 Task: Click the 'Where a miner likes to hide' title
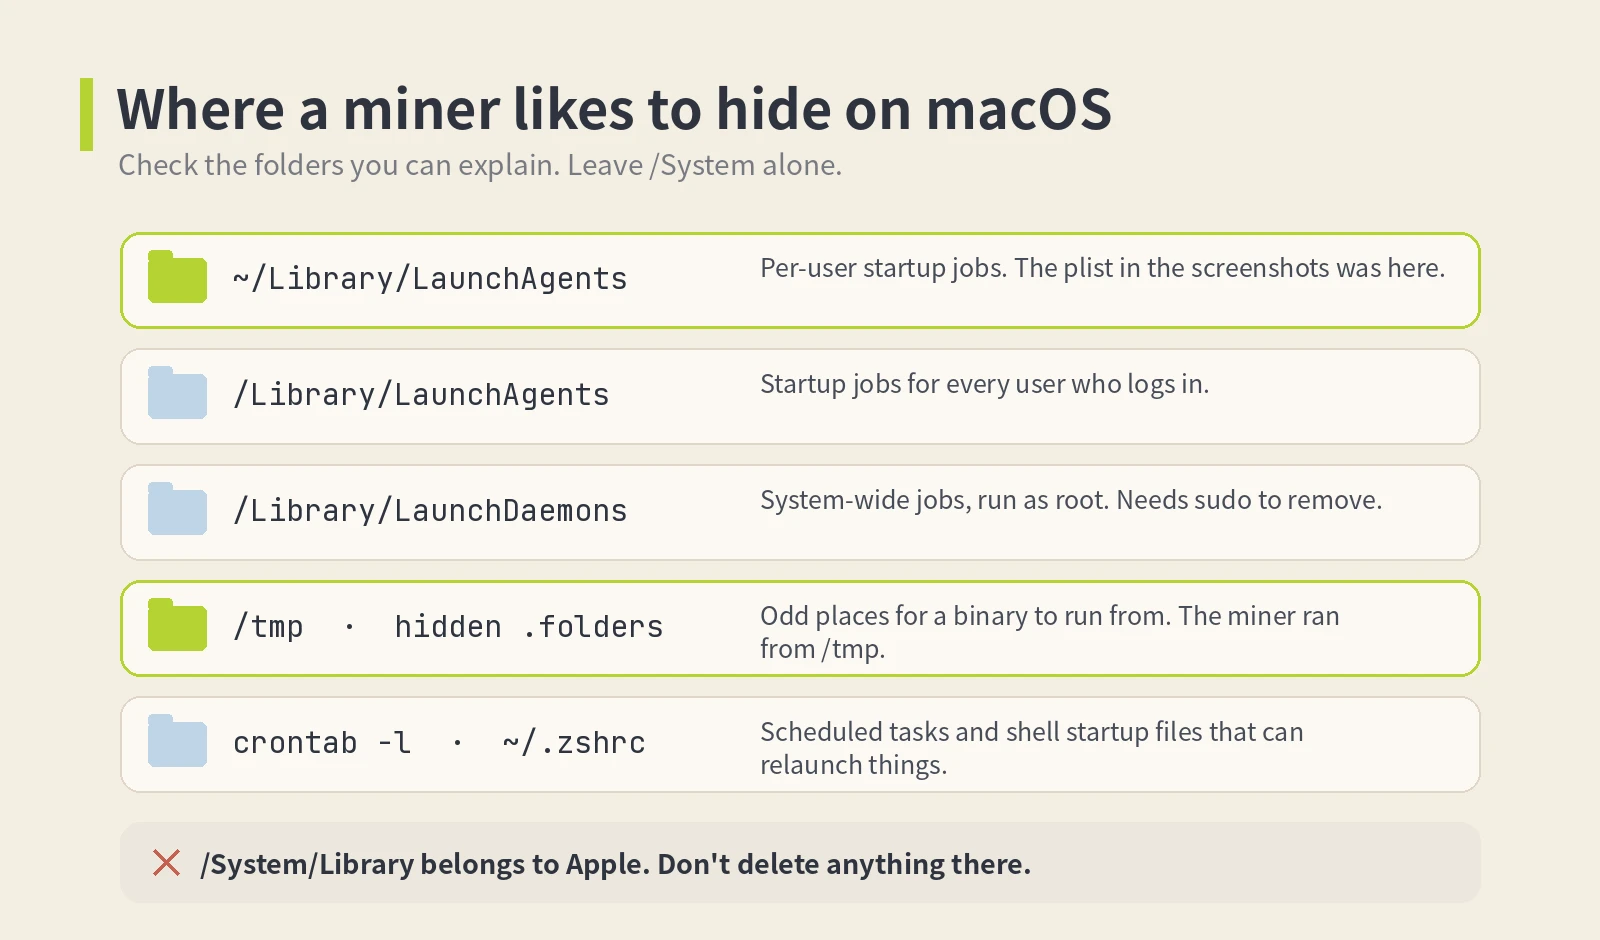(x=615, y=109)
